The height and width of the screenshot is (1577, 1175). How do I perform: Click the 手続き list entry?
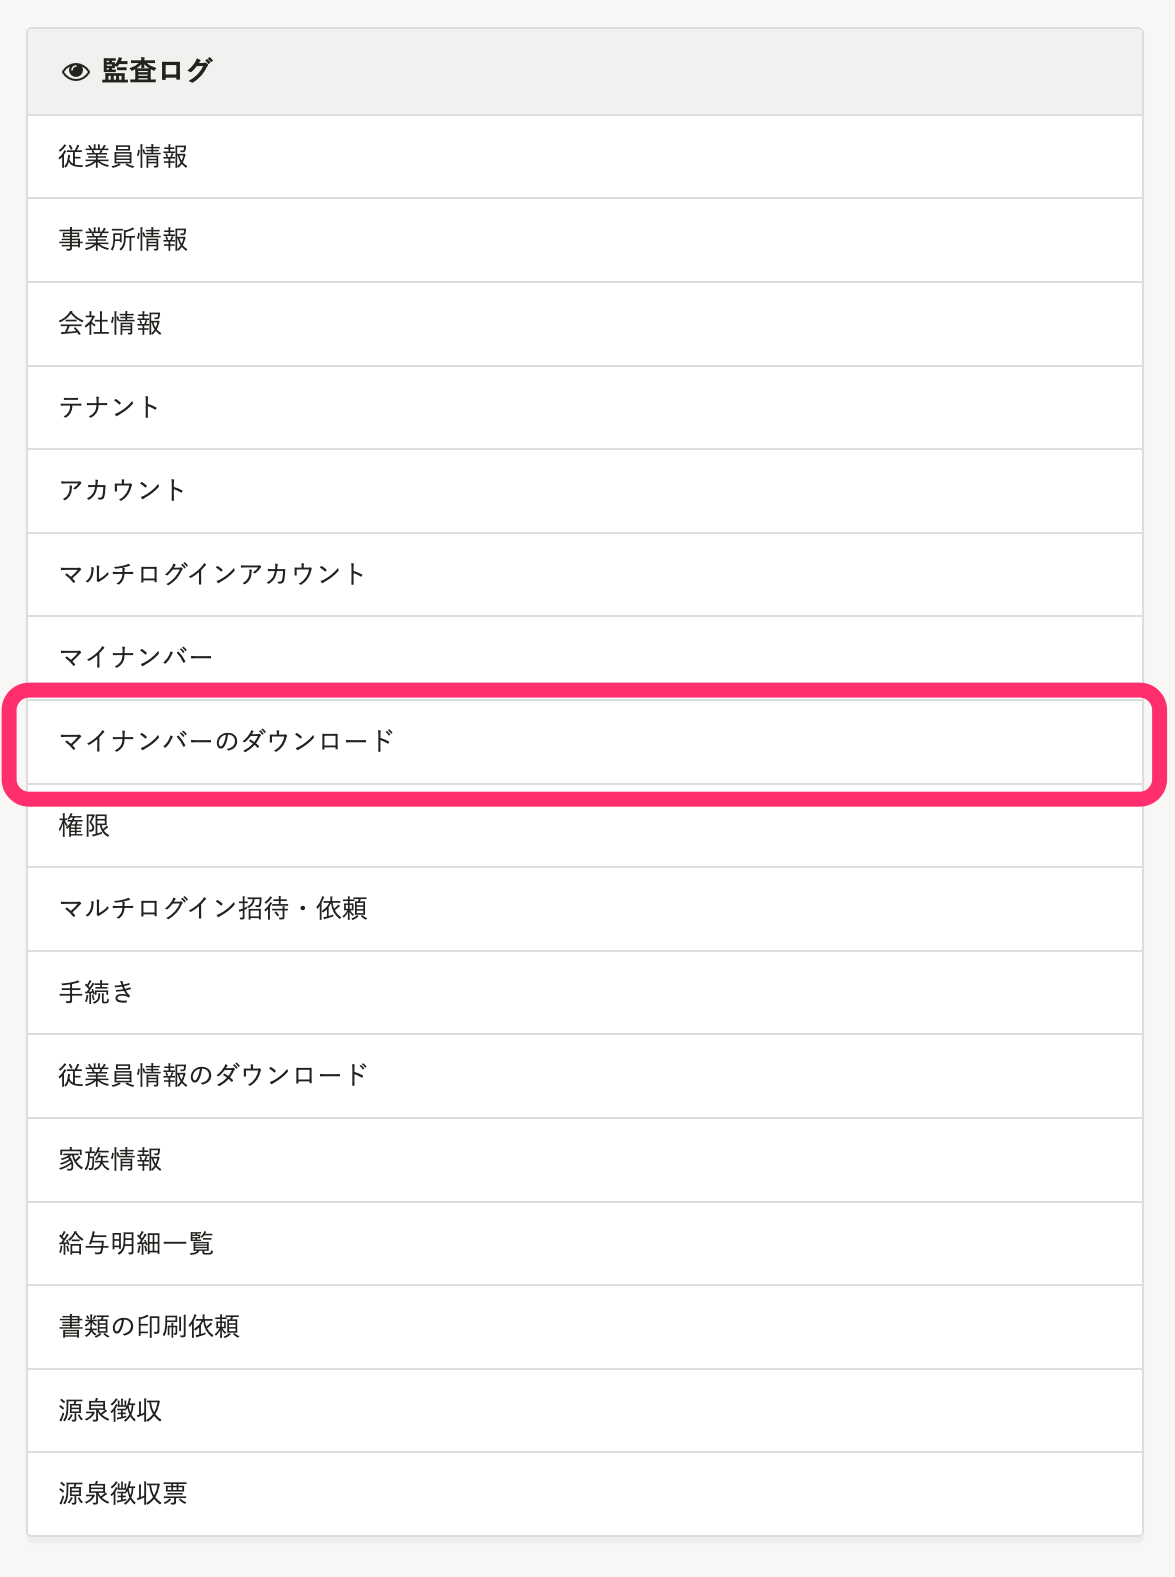point(585,992)
